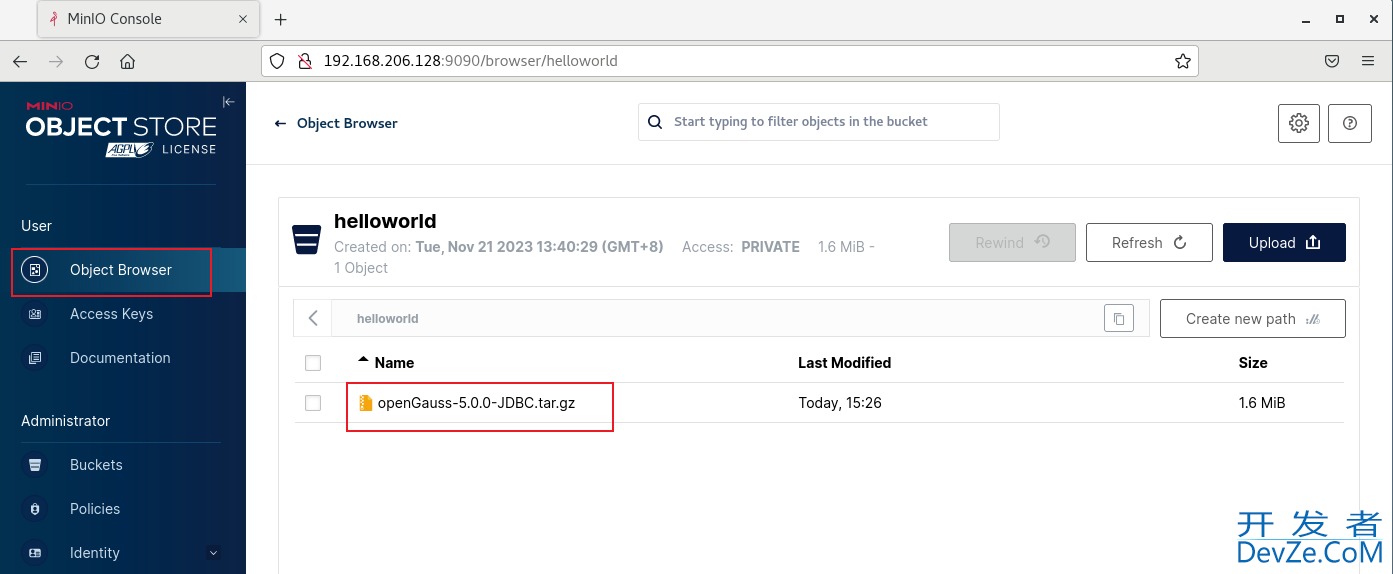Viewport: 1393px width, 574px height.
Task: Close the MinIO Console tab
Action: click(x=243, y=19)
